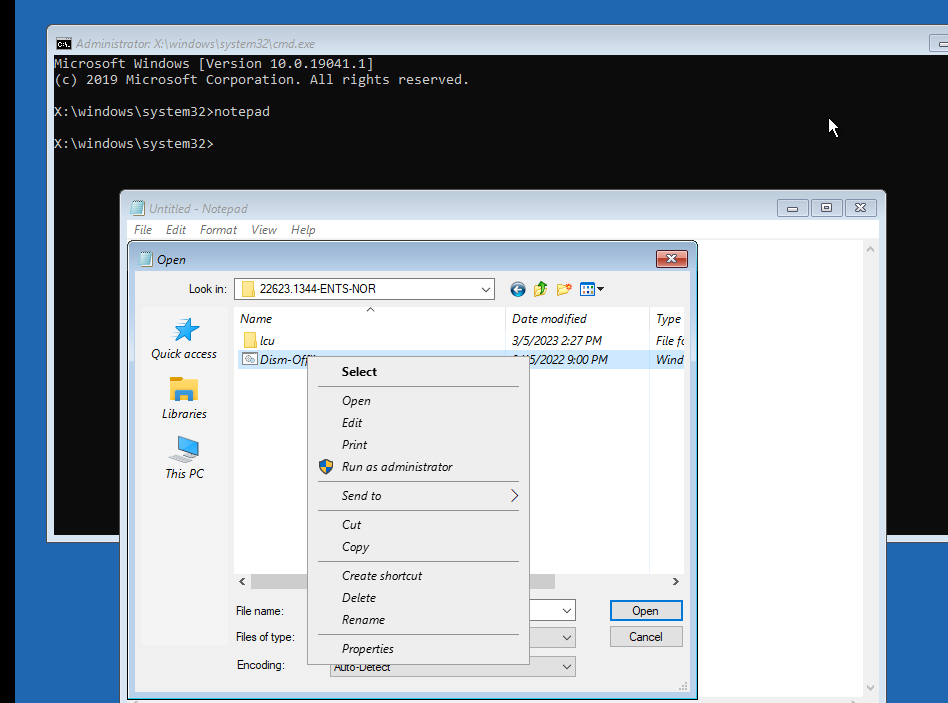Screen dimensions: 948x703
Task: Open Libraries in the places bar
Action: pyautogui.click(x=184, y=398)
